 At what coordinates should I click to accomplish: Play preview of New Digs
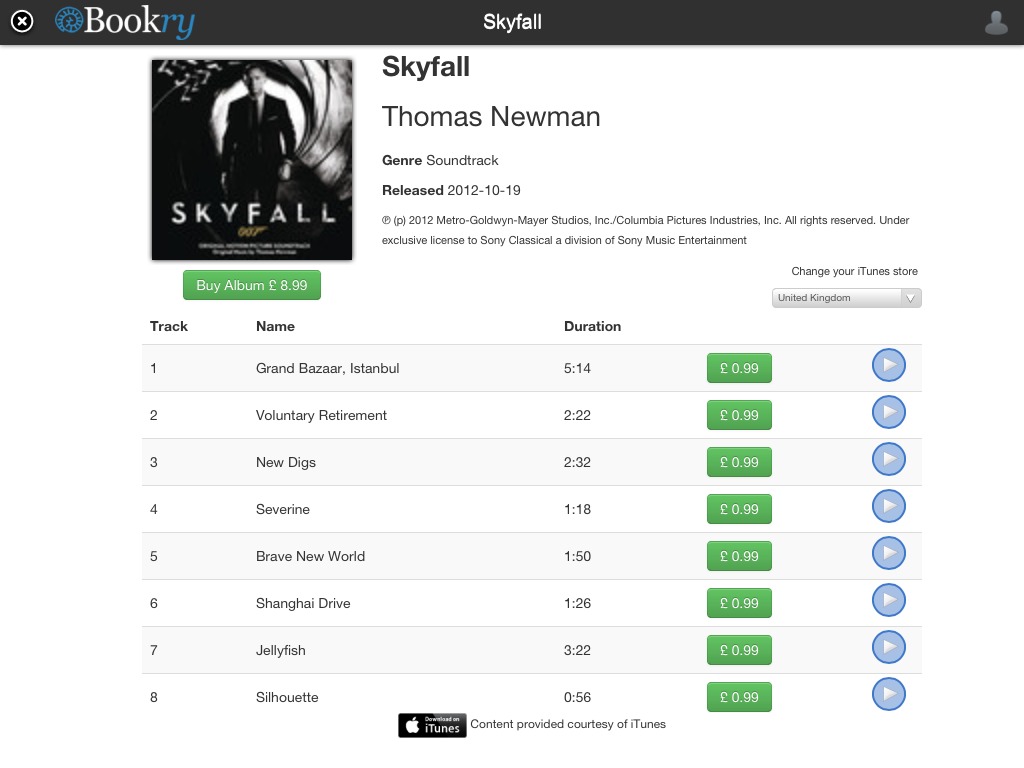tap(888, 459)
